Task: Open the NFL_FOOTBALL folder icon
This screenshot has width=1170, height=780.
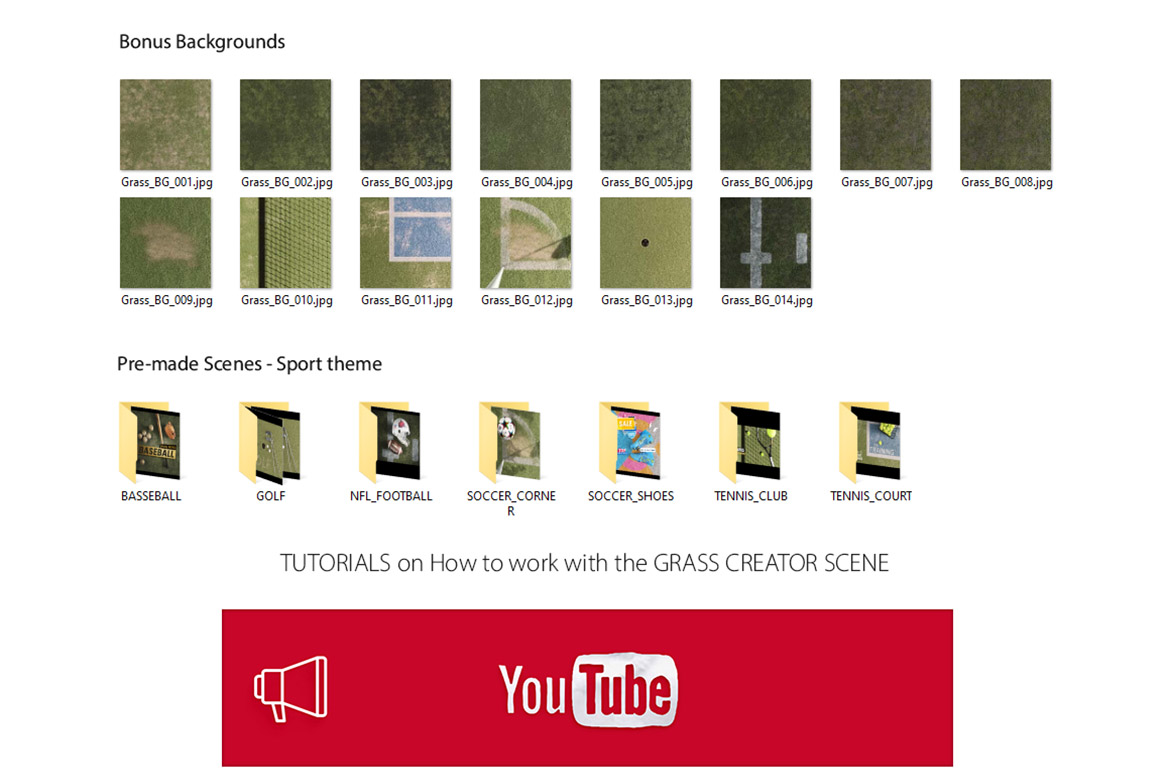Action: (390, 442)
